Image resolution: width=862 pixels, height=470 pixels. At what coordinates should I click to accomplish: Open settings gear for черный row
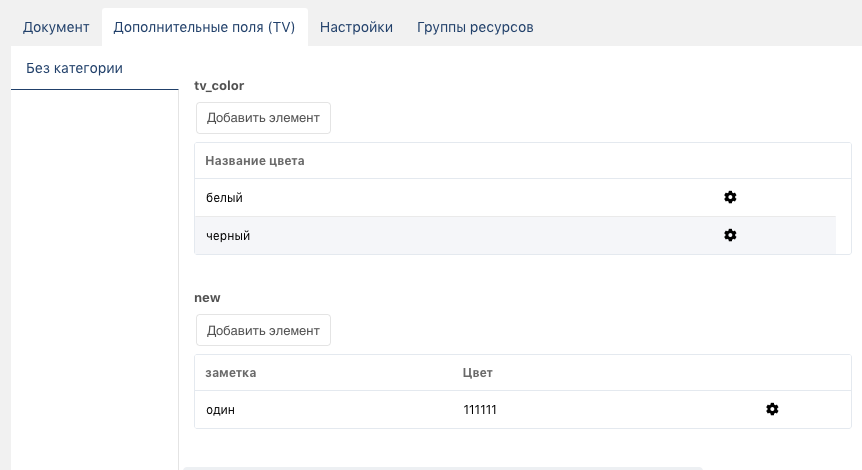click(730, 235)
